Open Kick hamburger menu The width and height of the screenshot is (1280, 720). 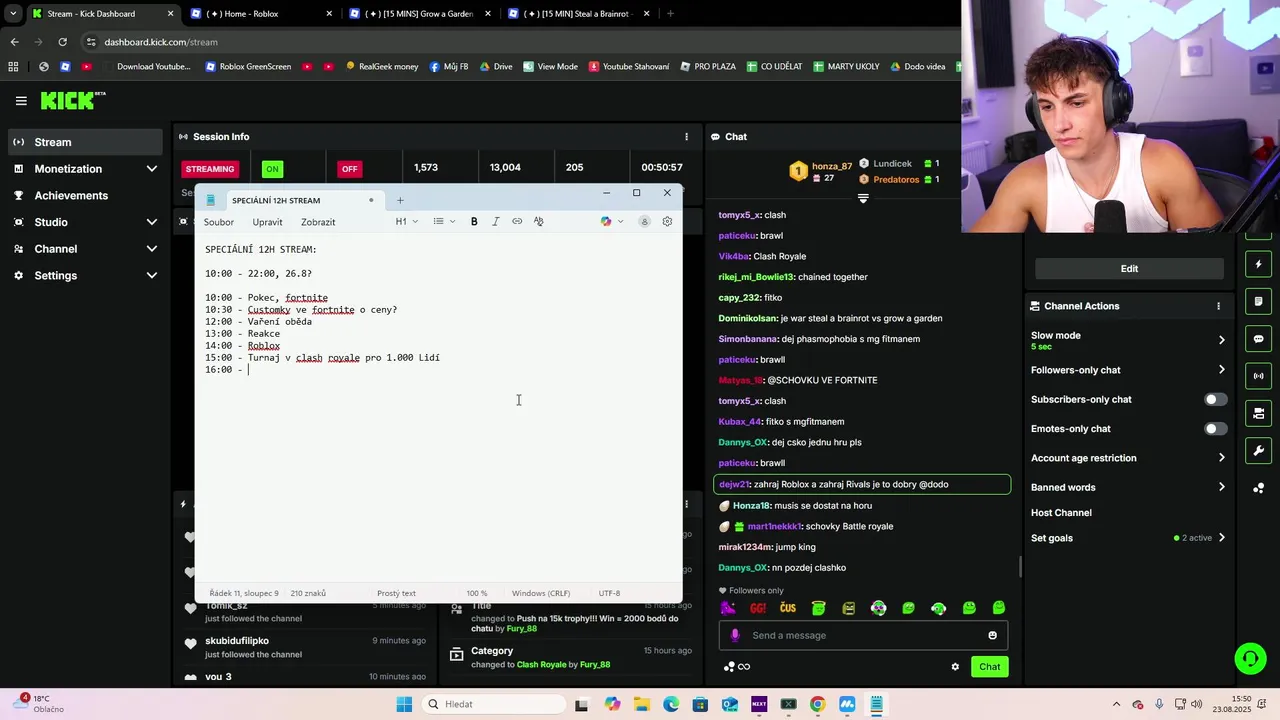tap(21, 101)
